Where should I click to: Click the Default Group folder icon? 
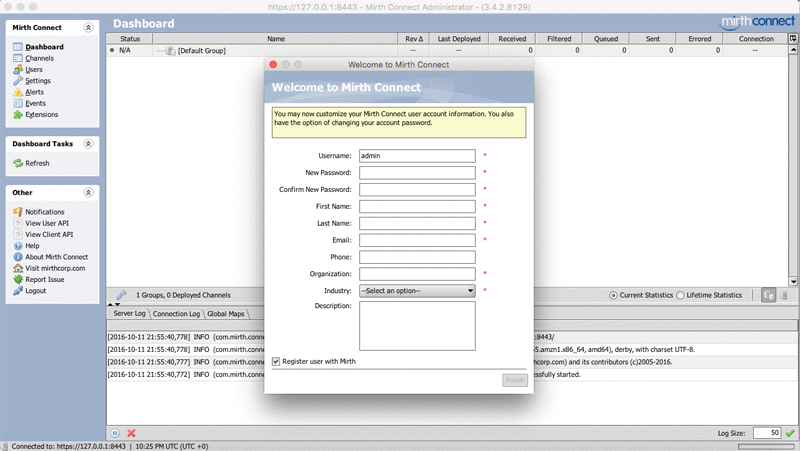click(x=170, y=51)
